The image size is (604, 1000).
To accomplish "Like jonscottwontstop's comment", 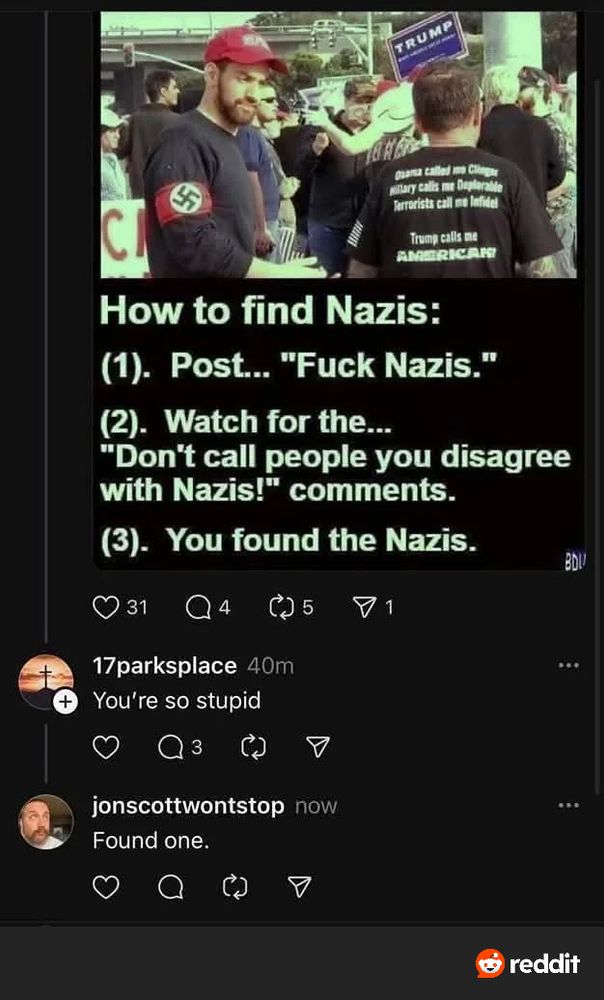I will tap(106, 887).
